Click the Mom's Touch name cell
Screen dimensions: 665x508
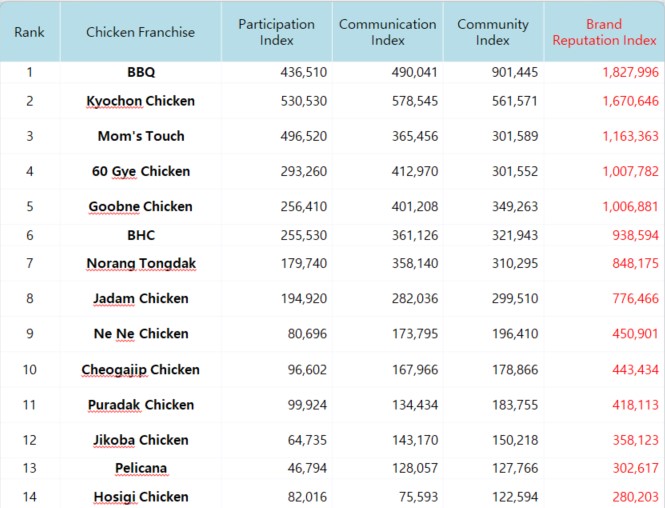tap(141, 136)
